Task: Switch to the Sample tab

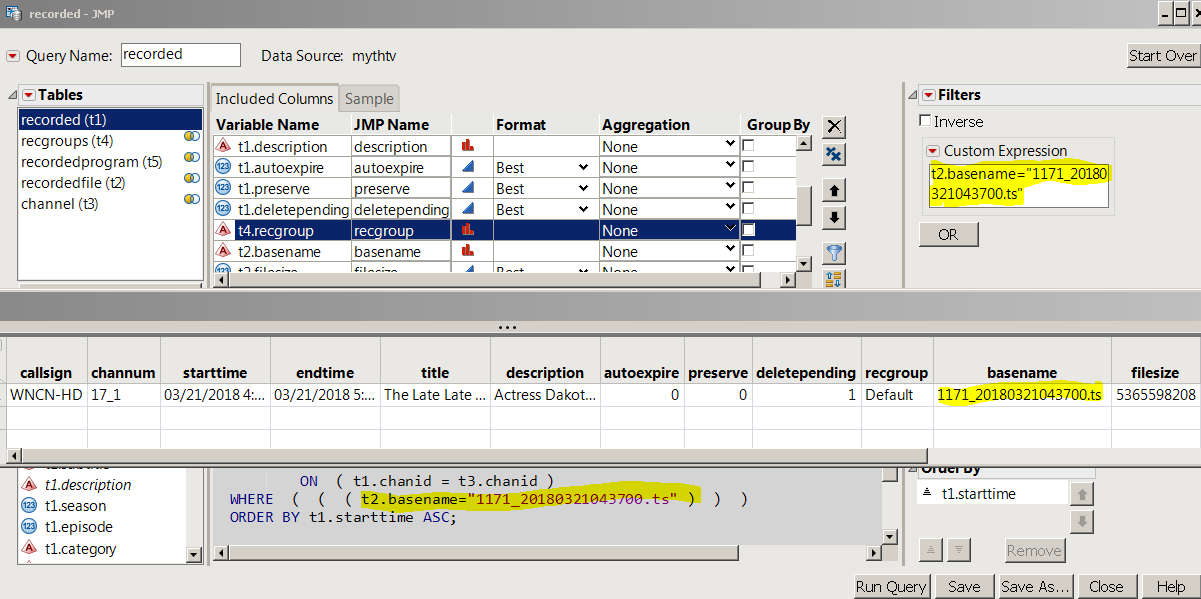Action: tap(370, 98)
